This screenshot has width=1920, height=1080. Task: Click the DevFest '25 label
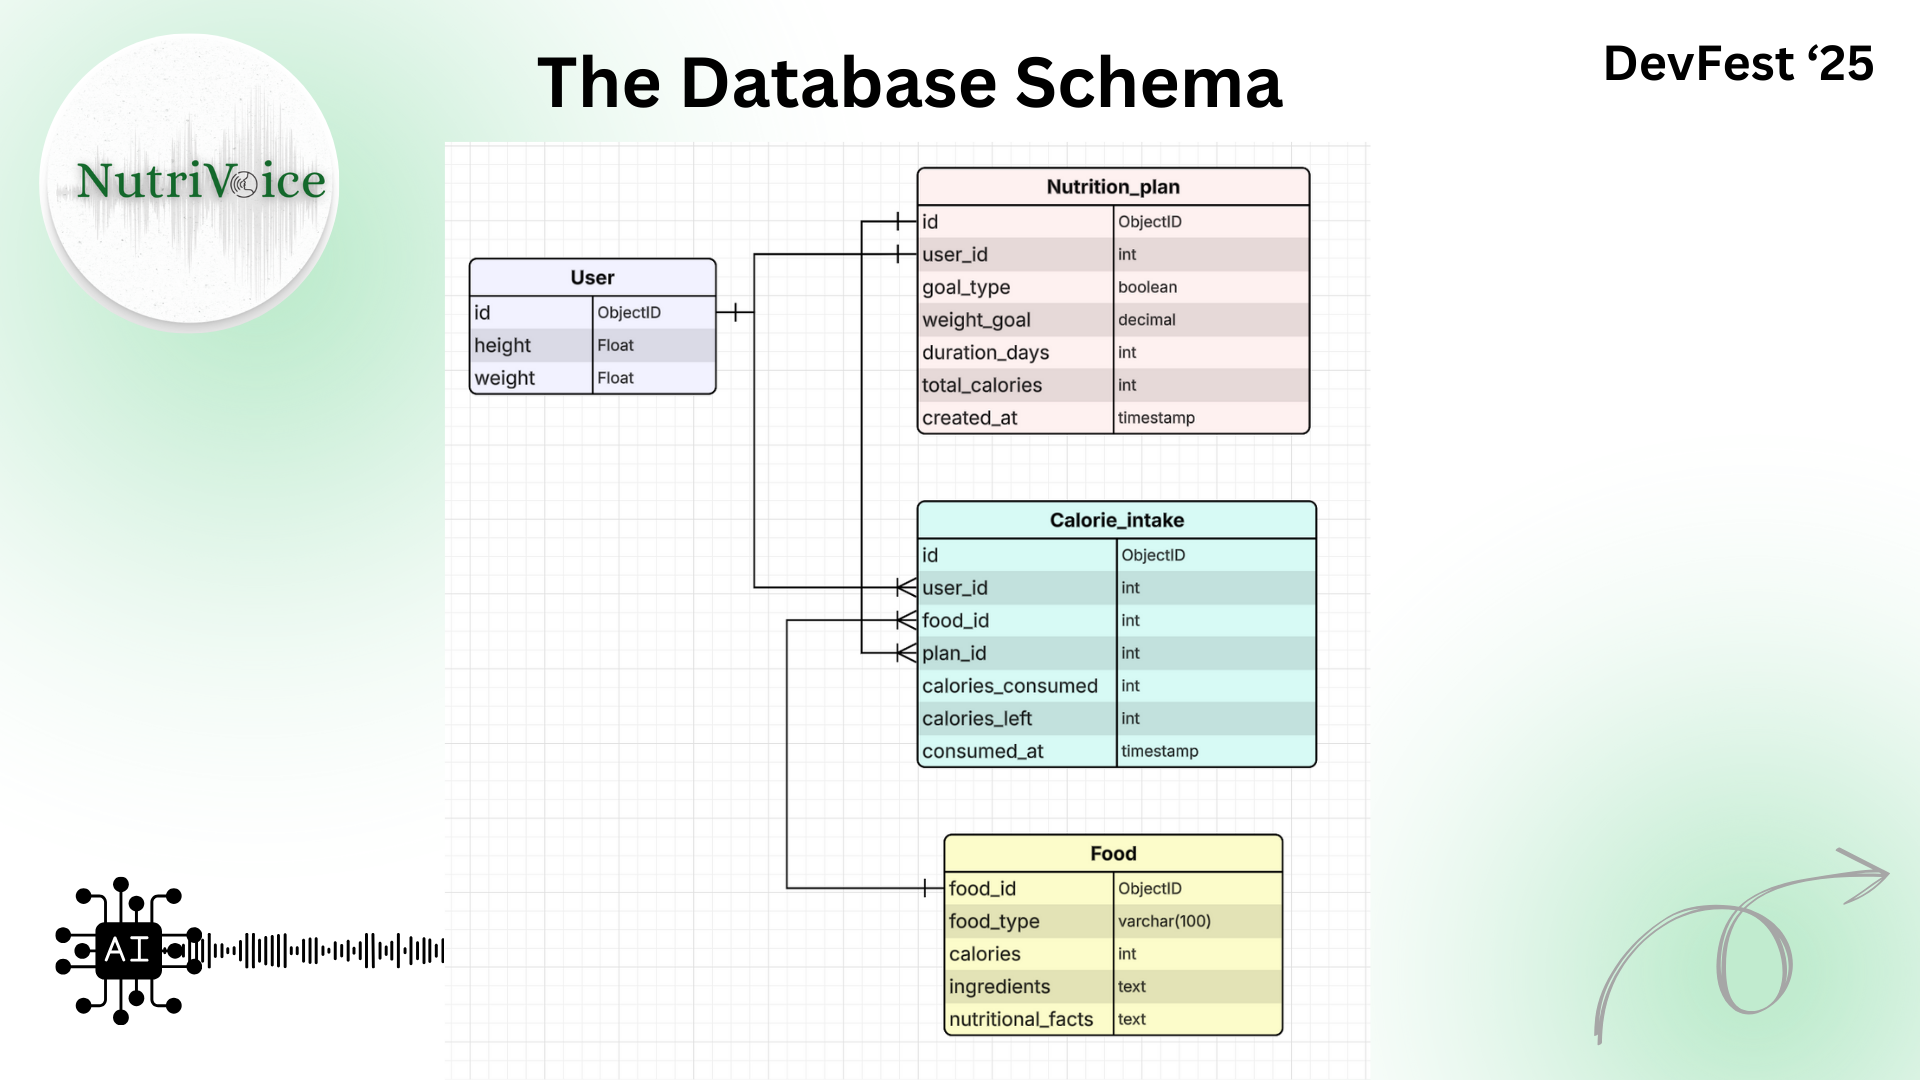click(1738, 64)
